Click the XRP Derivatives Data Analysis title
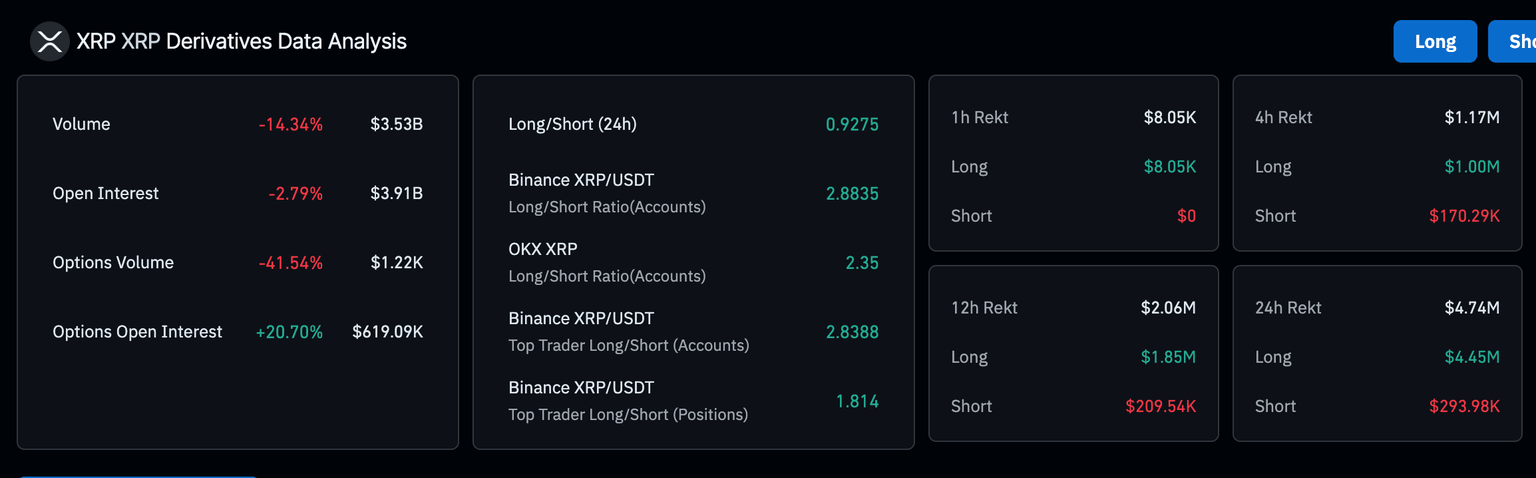 [x=241, y=42]
